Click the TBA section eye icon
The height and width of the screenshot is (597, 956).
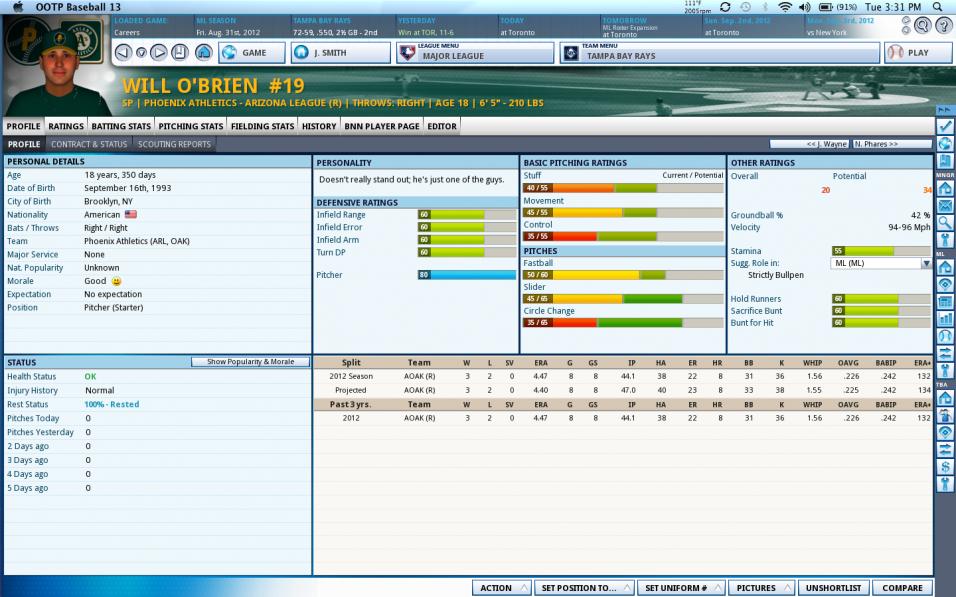pos(945,432)
